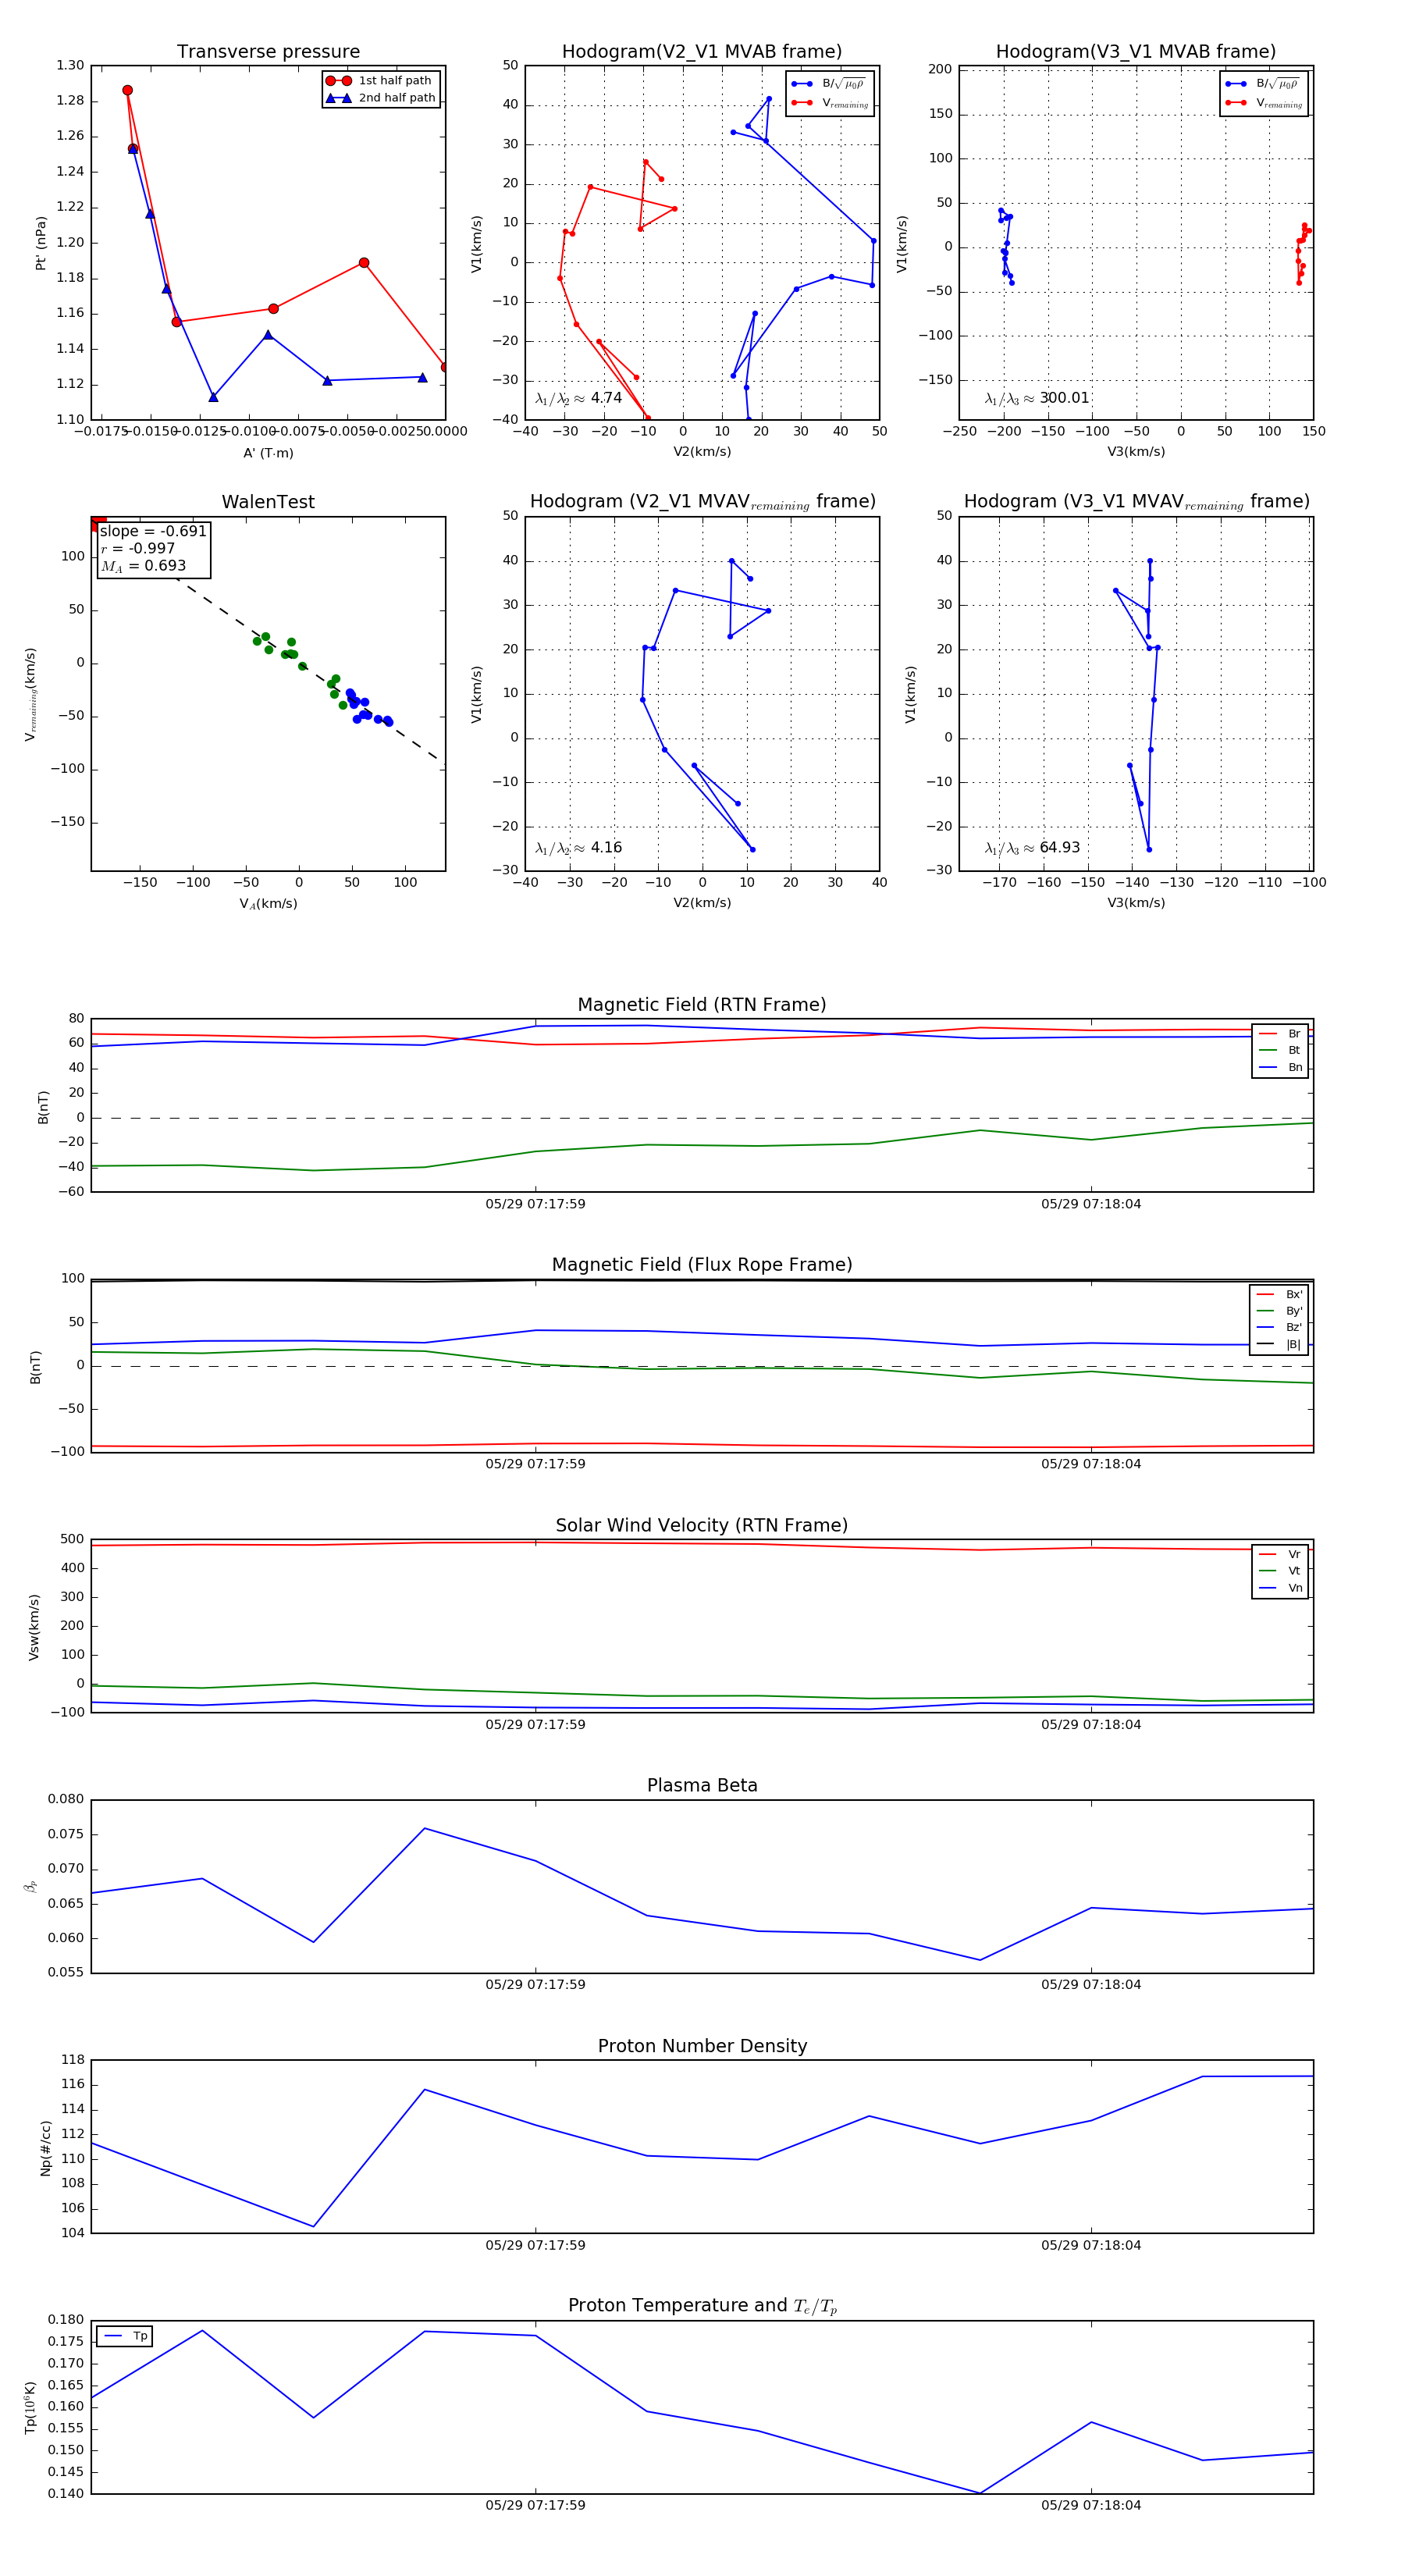This screenshot has width=1405, height=2576.
Task: Click the 'WalenTest' plot title
Action: coord(268,502)
